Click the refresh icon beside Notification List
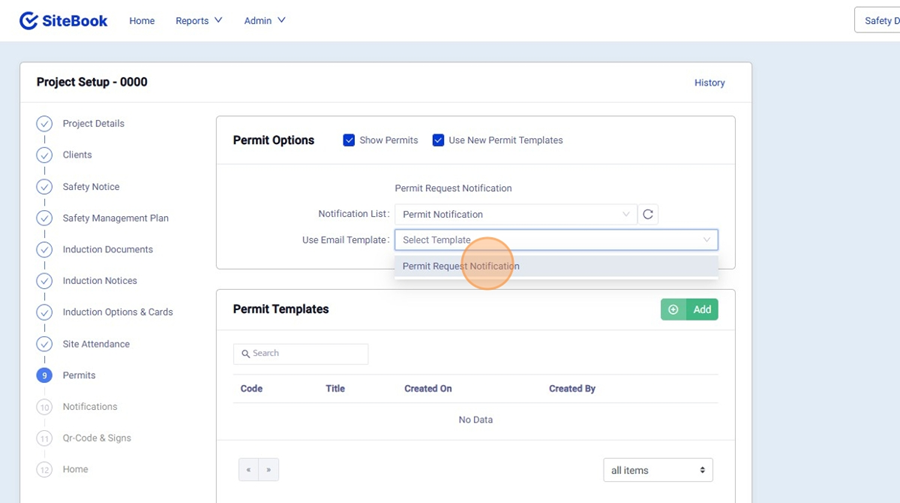 pos(648,214)
